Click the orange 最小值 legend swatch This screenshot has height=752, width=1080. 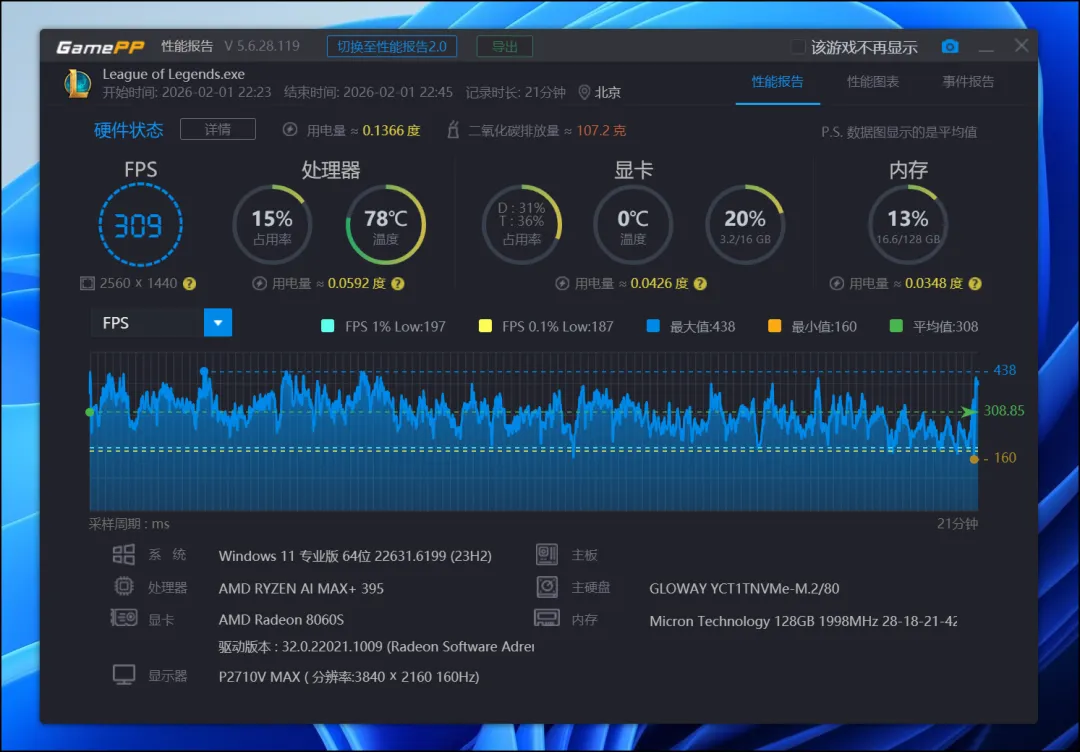[774, 326]
